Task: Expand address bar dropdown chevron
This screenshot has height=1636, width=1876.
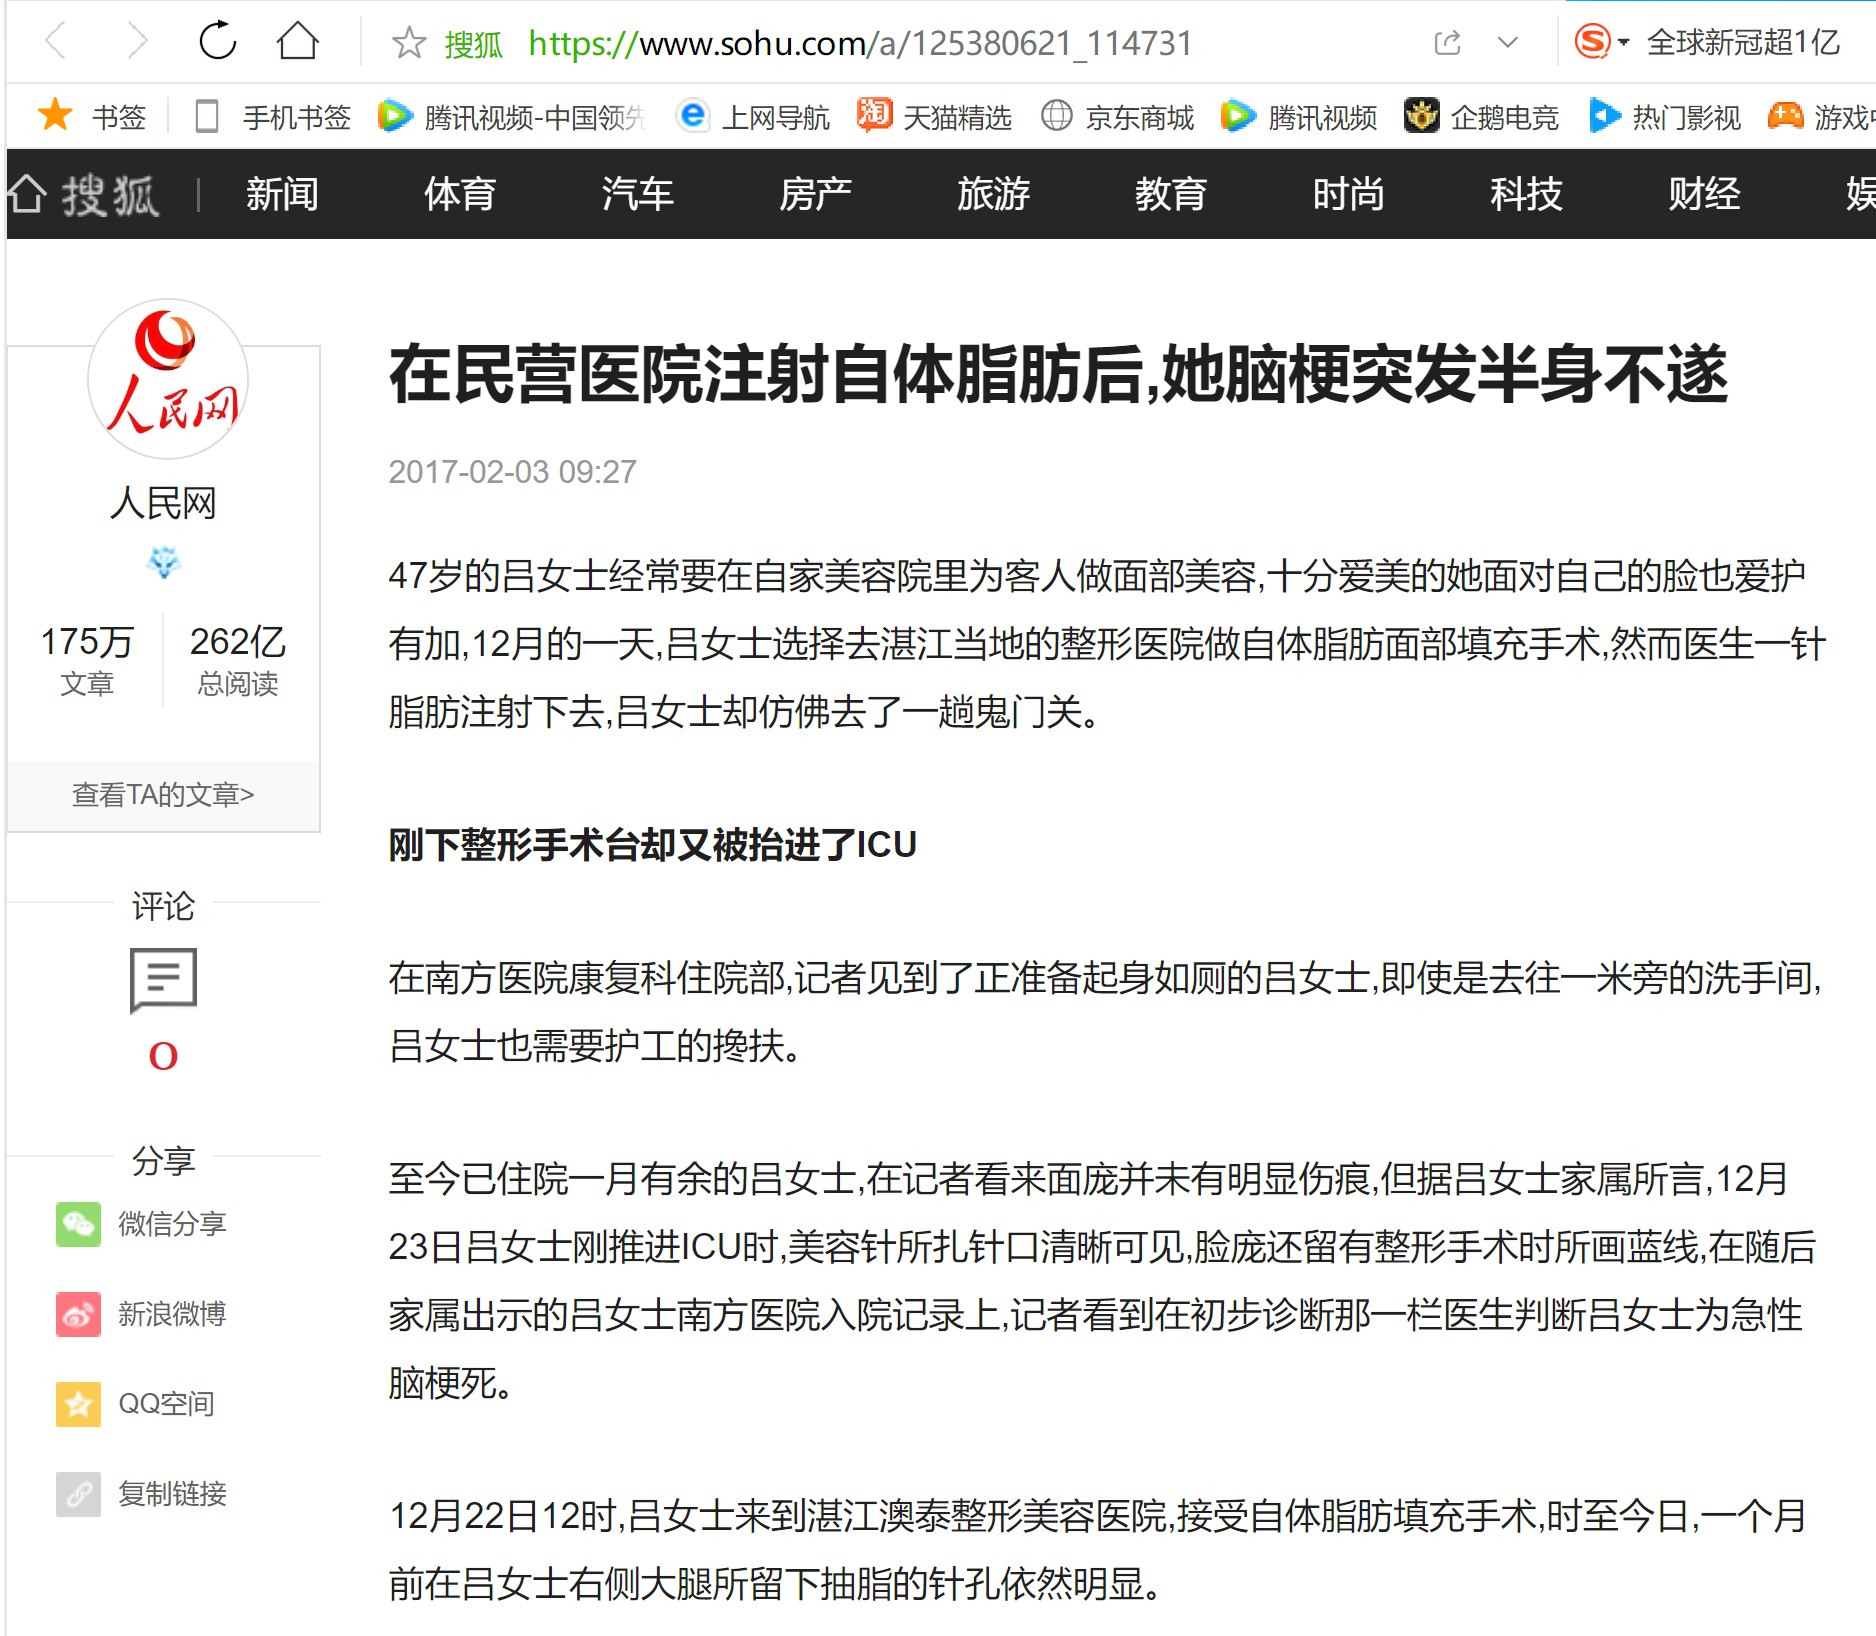Action: tap(1507, 42)
